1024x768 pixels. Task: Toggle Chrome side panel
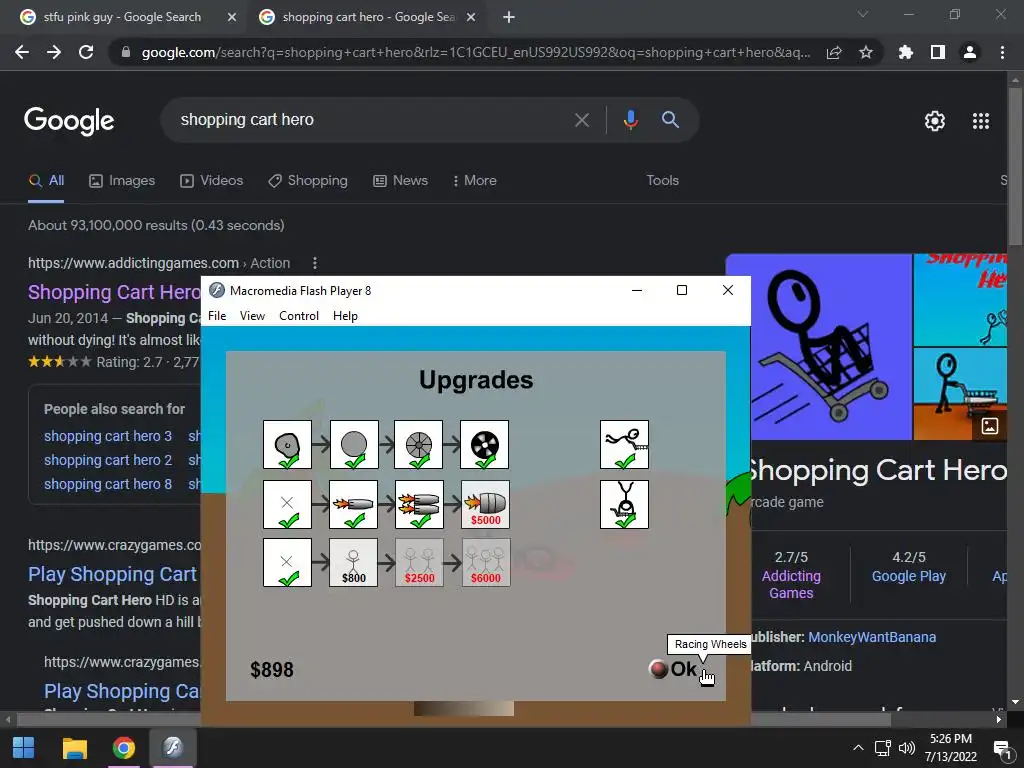(x=938, y=52)
